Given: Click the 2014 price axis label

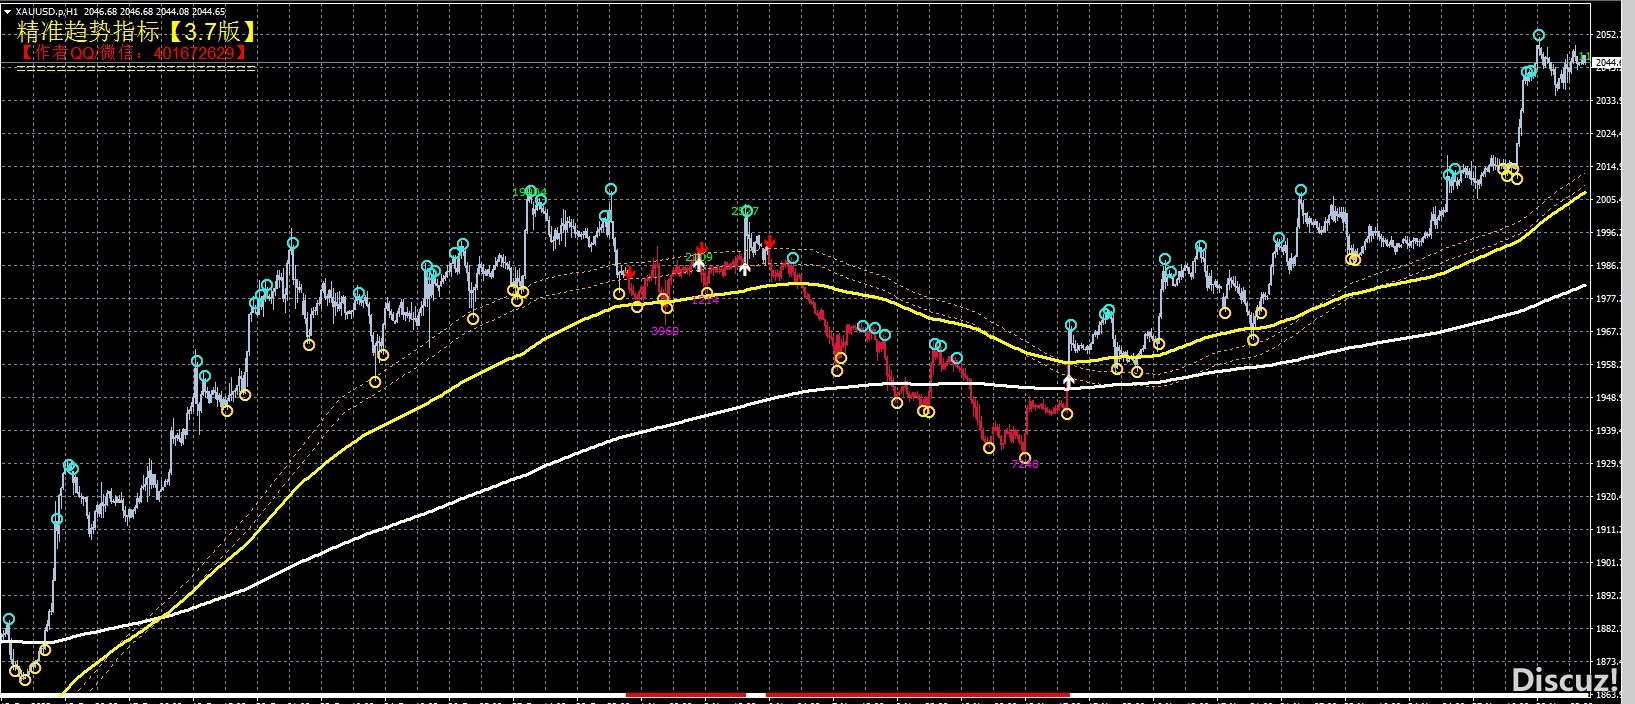Looking at the screenshot, I should pyautogui.click(x=1607, y=167).
